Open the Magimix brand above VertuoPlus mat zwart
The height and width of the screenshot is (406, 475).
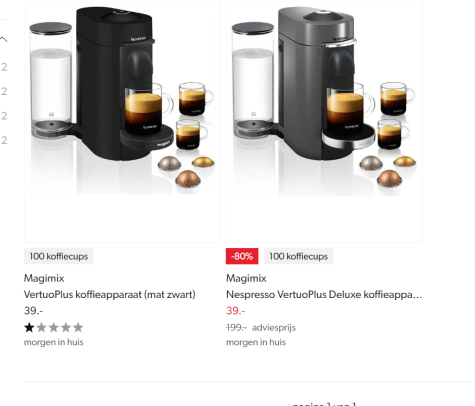[x=44, y=278]
